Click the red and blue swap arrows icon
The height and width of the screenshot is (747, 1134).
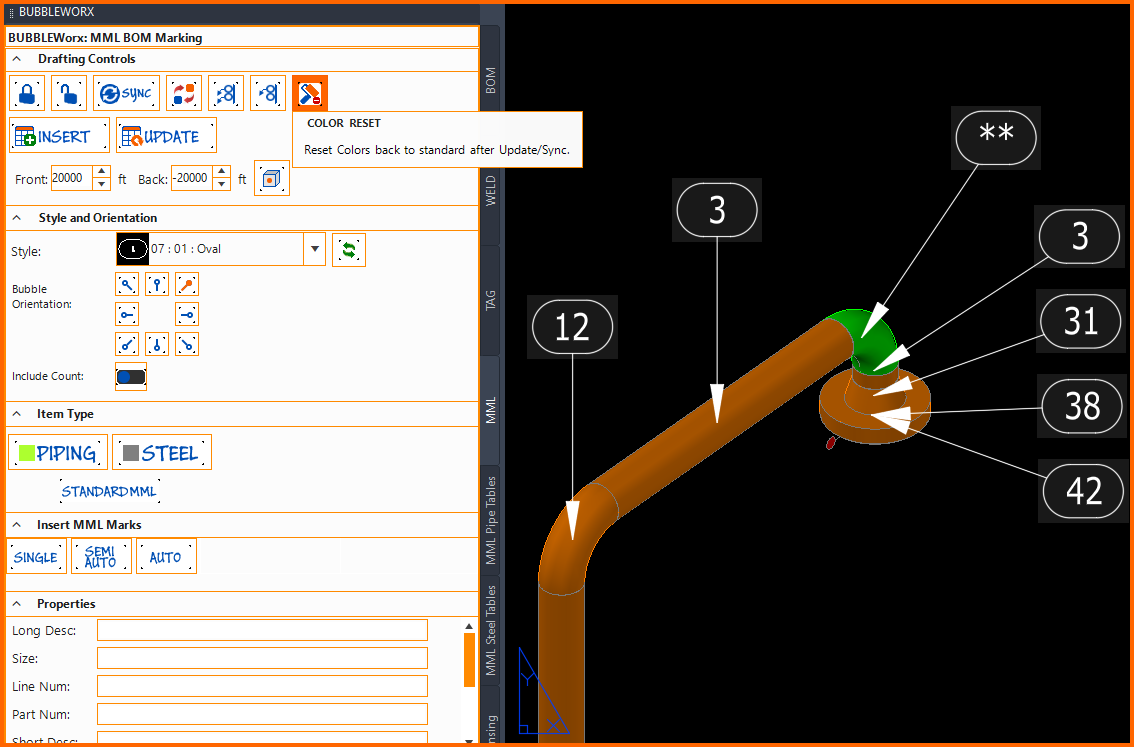click(184, 93)
